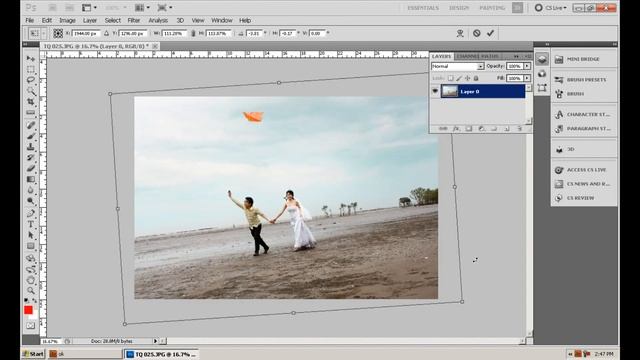The width and height of the screenshot is (640, 360).
Task: Switch to the Essentials workspace
Action: pos(423,8)
